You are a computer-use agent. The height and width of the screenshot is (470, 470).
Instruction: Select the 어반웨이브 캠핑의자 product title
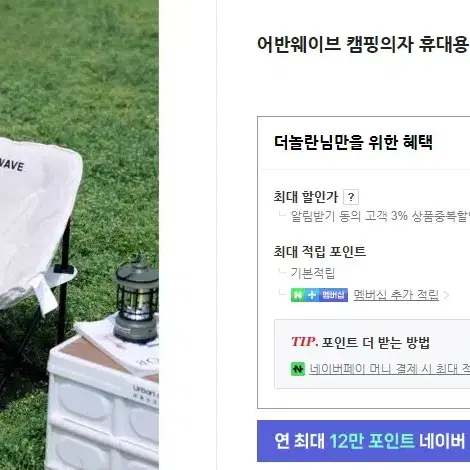(363, 44)
